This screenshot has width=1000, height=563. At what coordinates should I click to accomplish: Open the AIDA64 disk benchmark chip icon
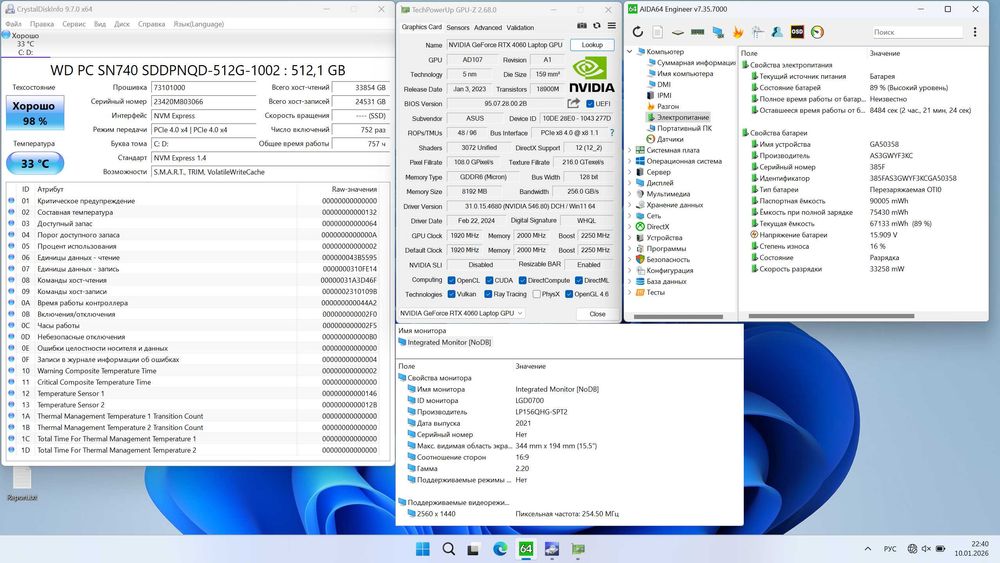(678, 32)
